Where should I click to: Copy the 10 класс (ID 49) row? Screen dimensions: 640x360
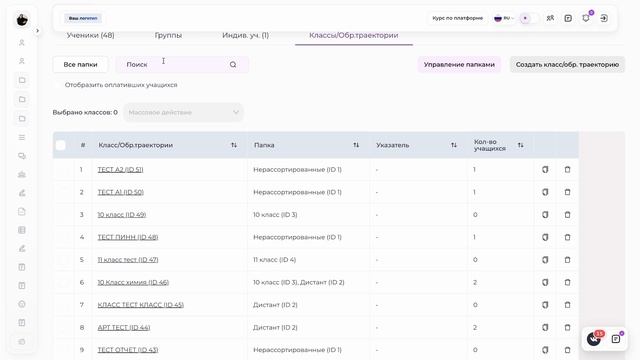point(545,215)
